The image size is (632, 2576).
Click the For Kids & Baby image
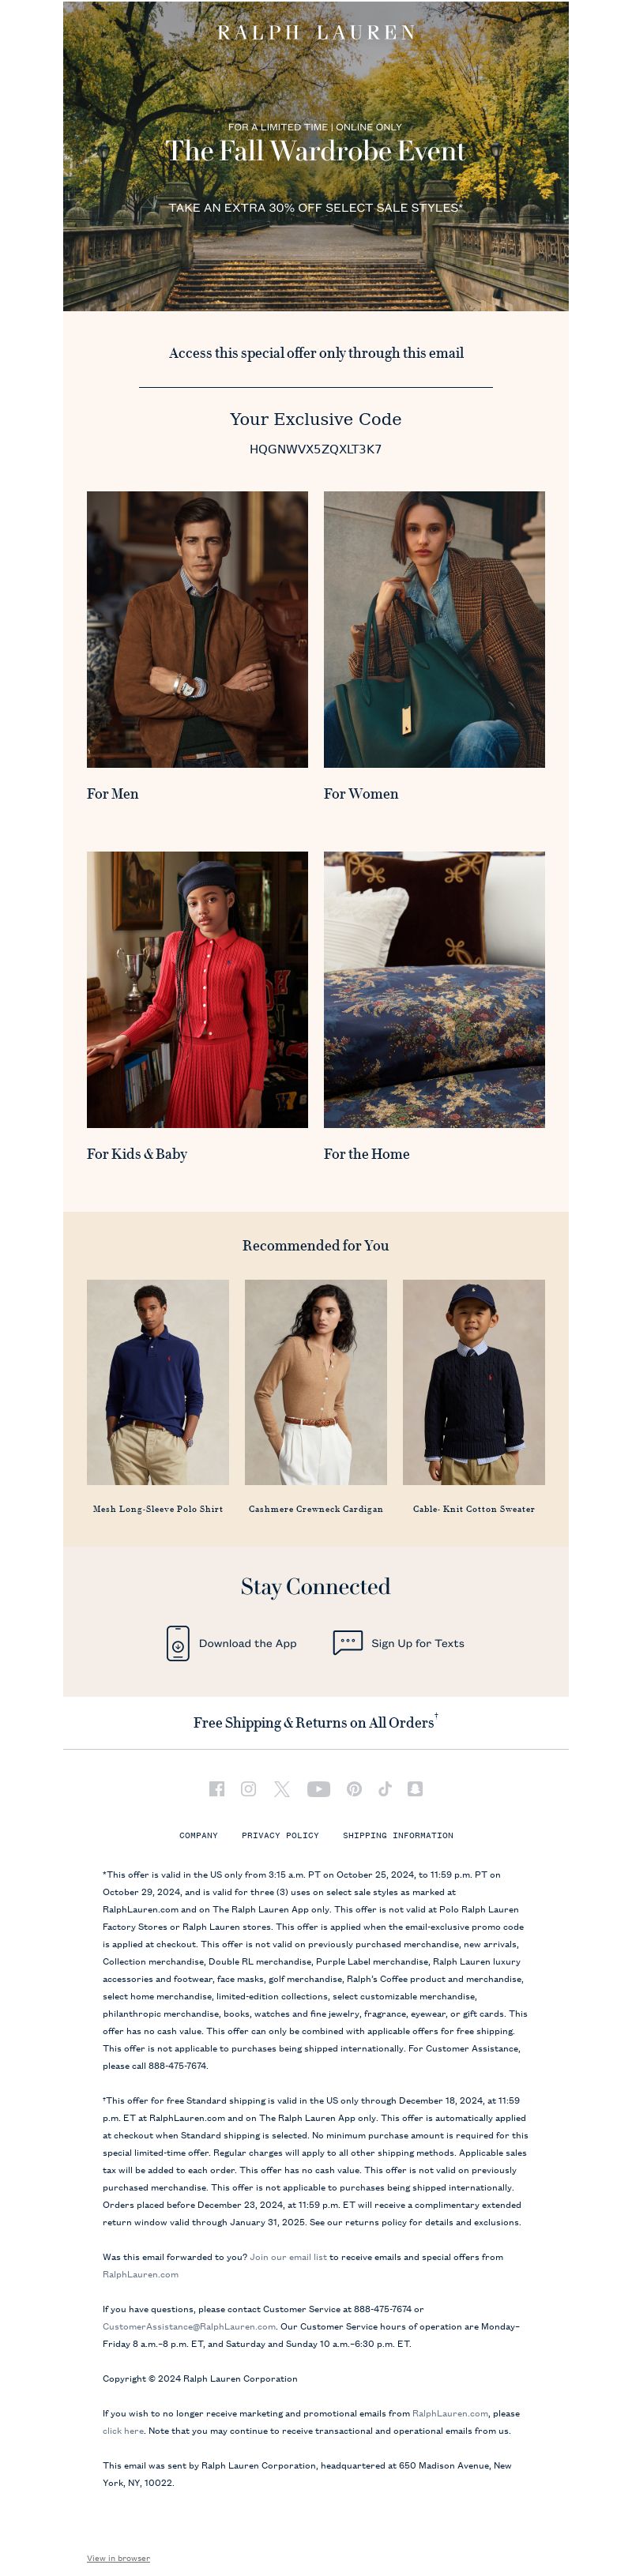197,989
